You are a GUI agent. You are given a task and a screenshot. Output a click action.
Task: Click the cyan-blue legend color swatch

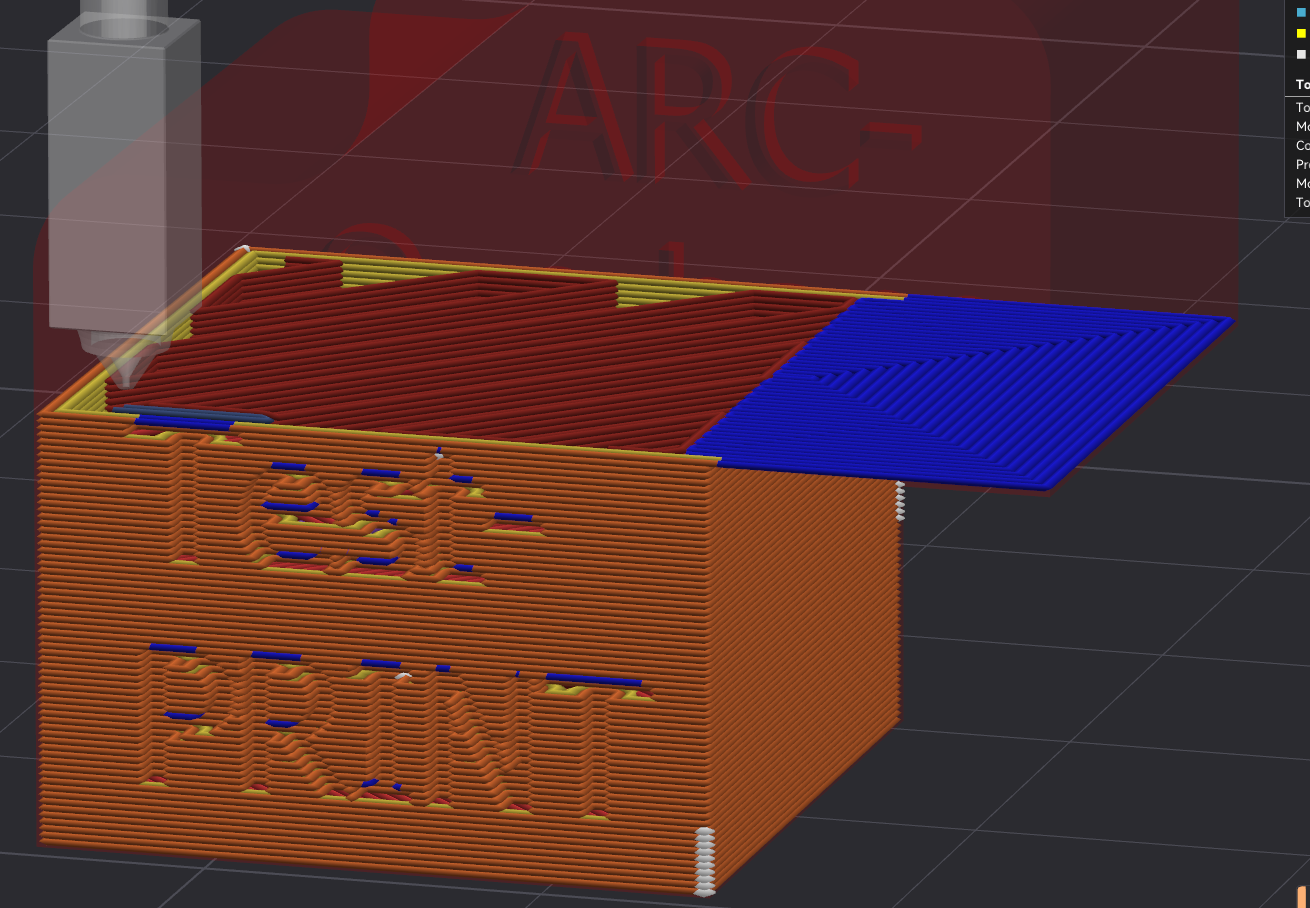pyautogui.click(x=1301, y=12)
